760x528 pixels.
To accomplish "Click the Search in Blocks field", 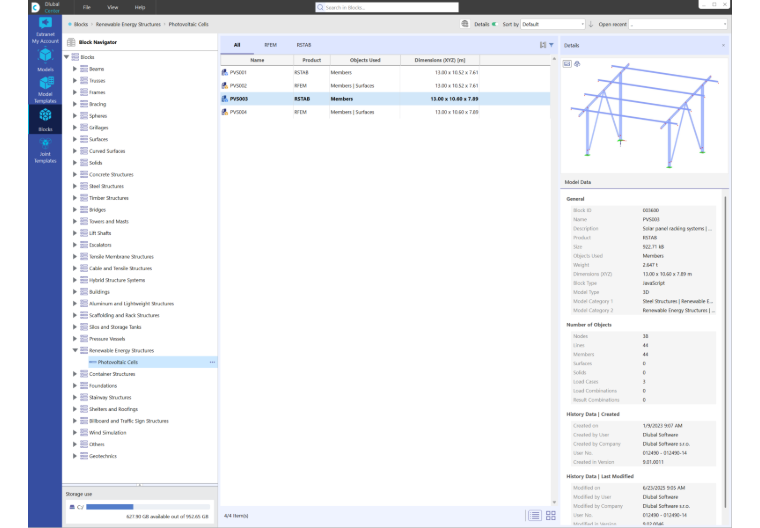I will pyautogui.click(x=387, y=7).
